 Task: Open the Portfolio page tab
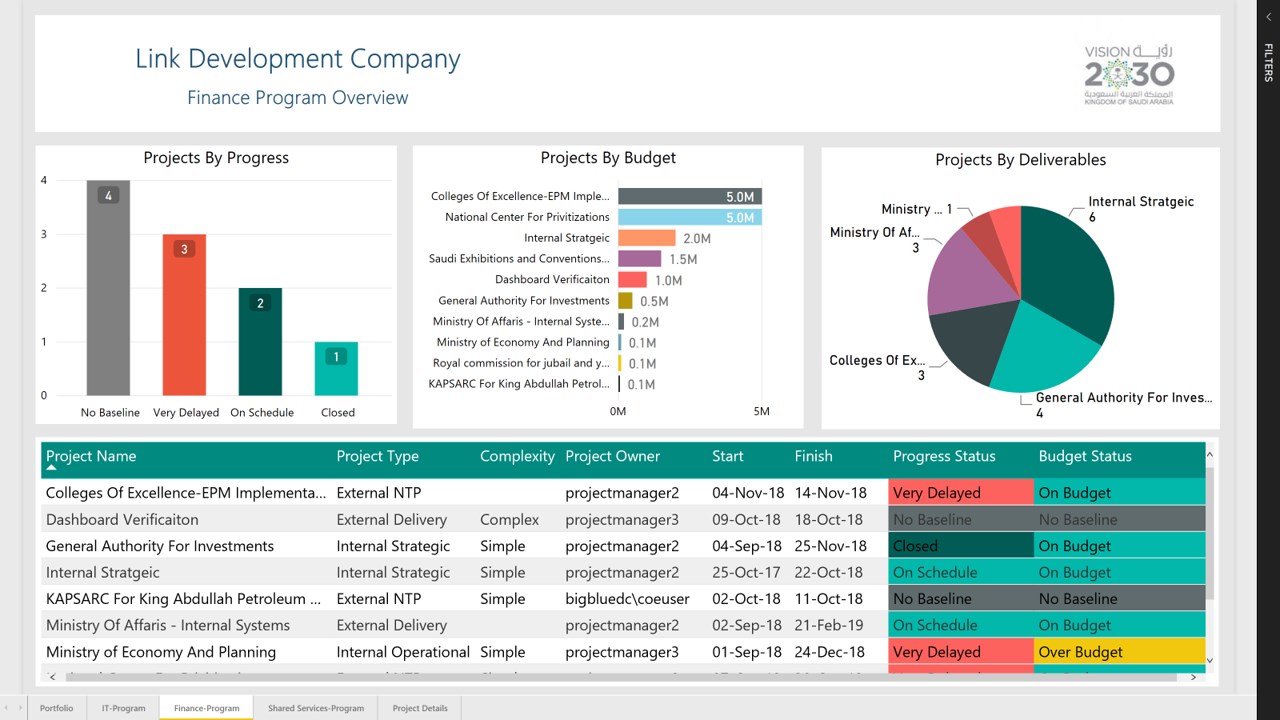(56, 708)
